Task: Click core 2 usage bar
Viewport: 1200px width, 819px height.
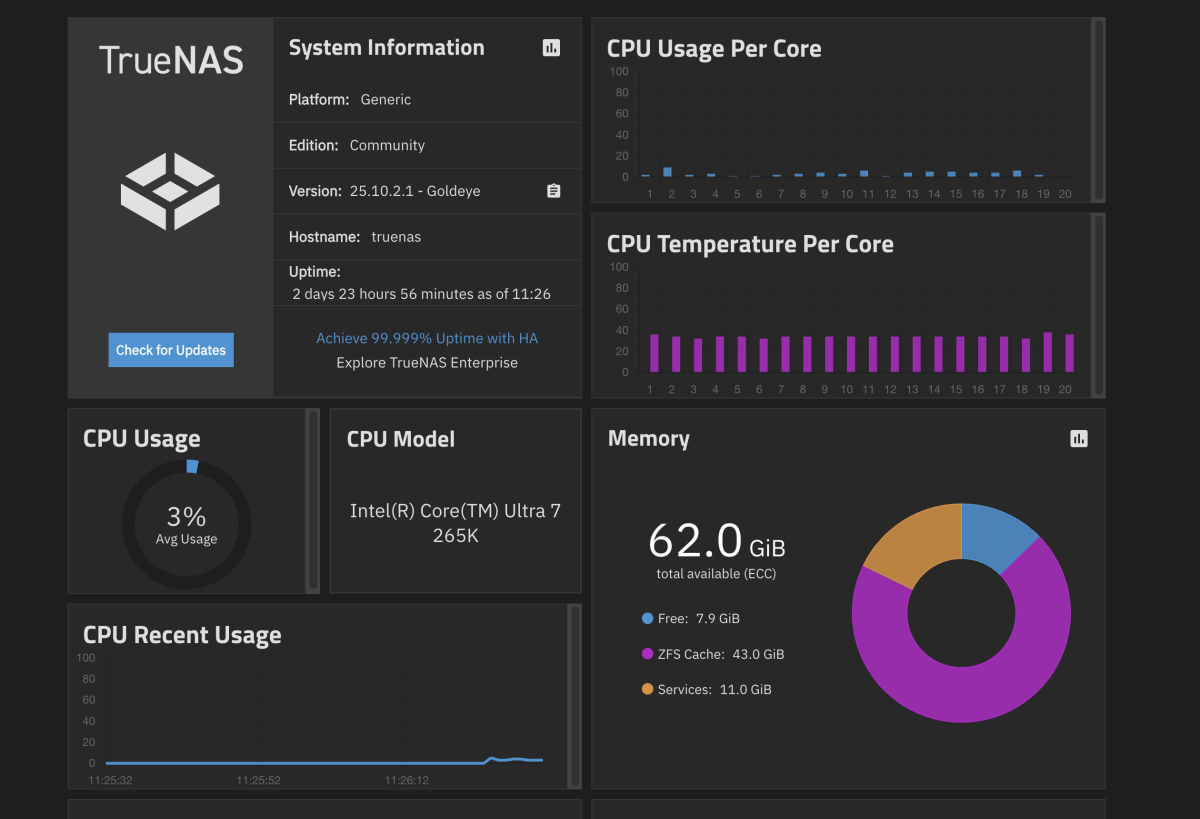Action: [668, 172]
